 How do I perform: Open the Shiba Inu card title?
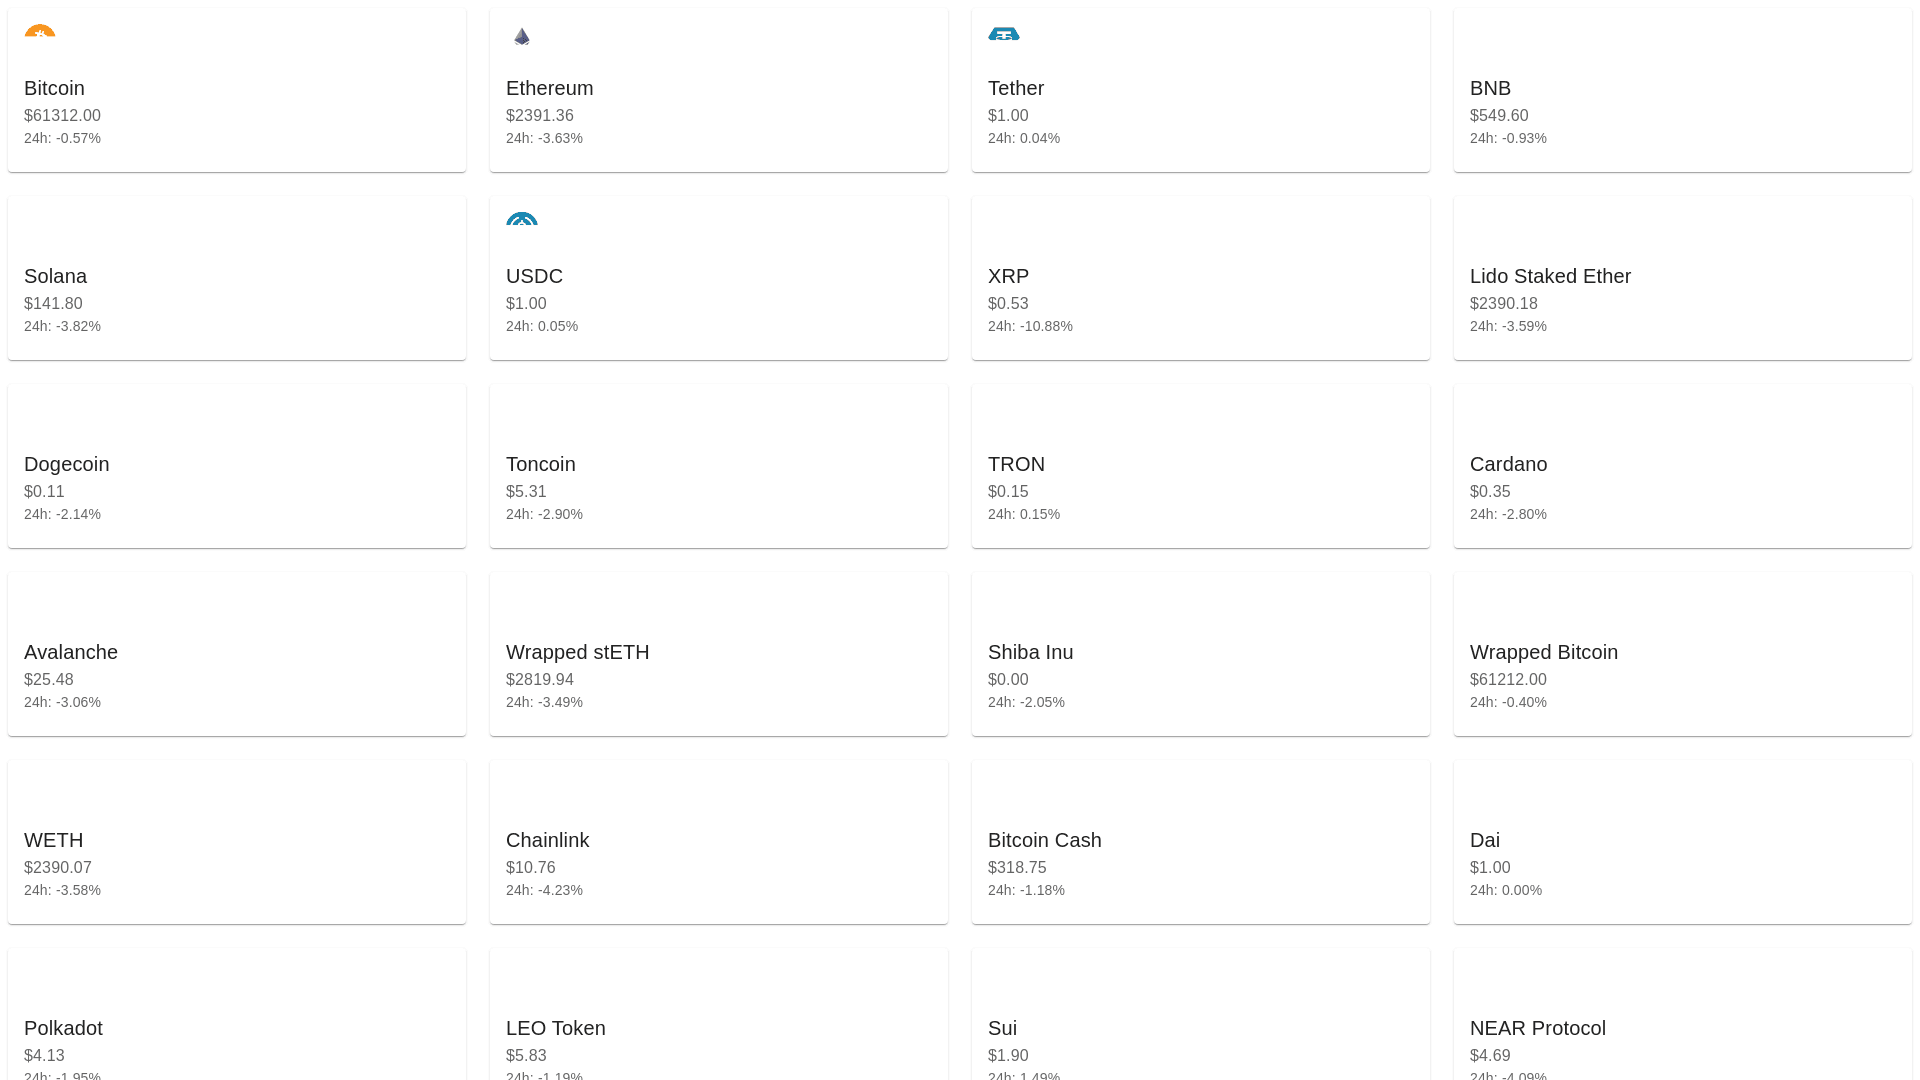1030,652
